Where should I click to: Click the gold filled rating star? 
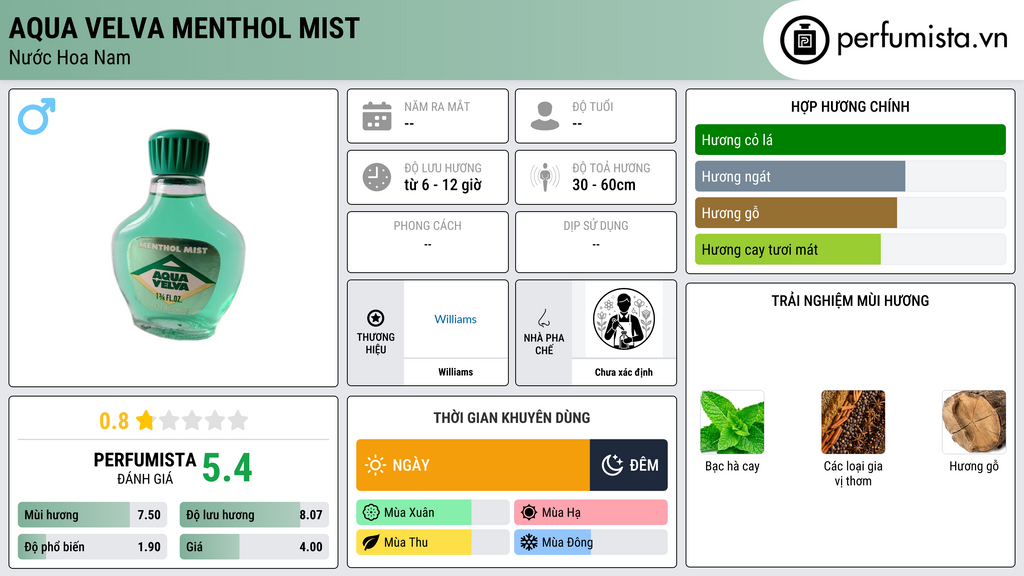tap(146, 420)
